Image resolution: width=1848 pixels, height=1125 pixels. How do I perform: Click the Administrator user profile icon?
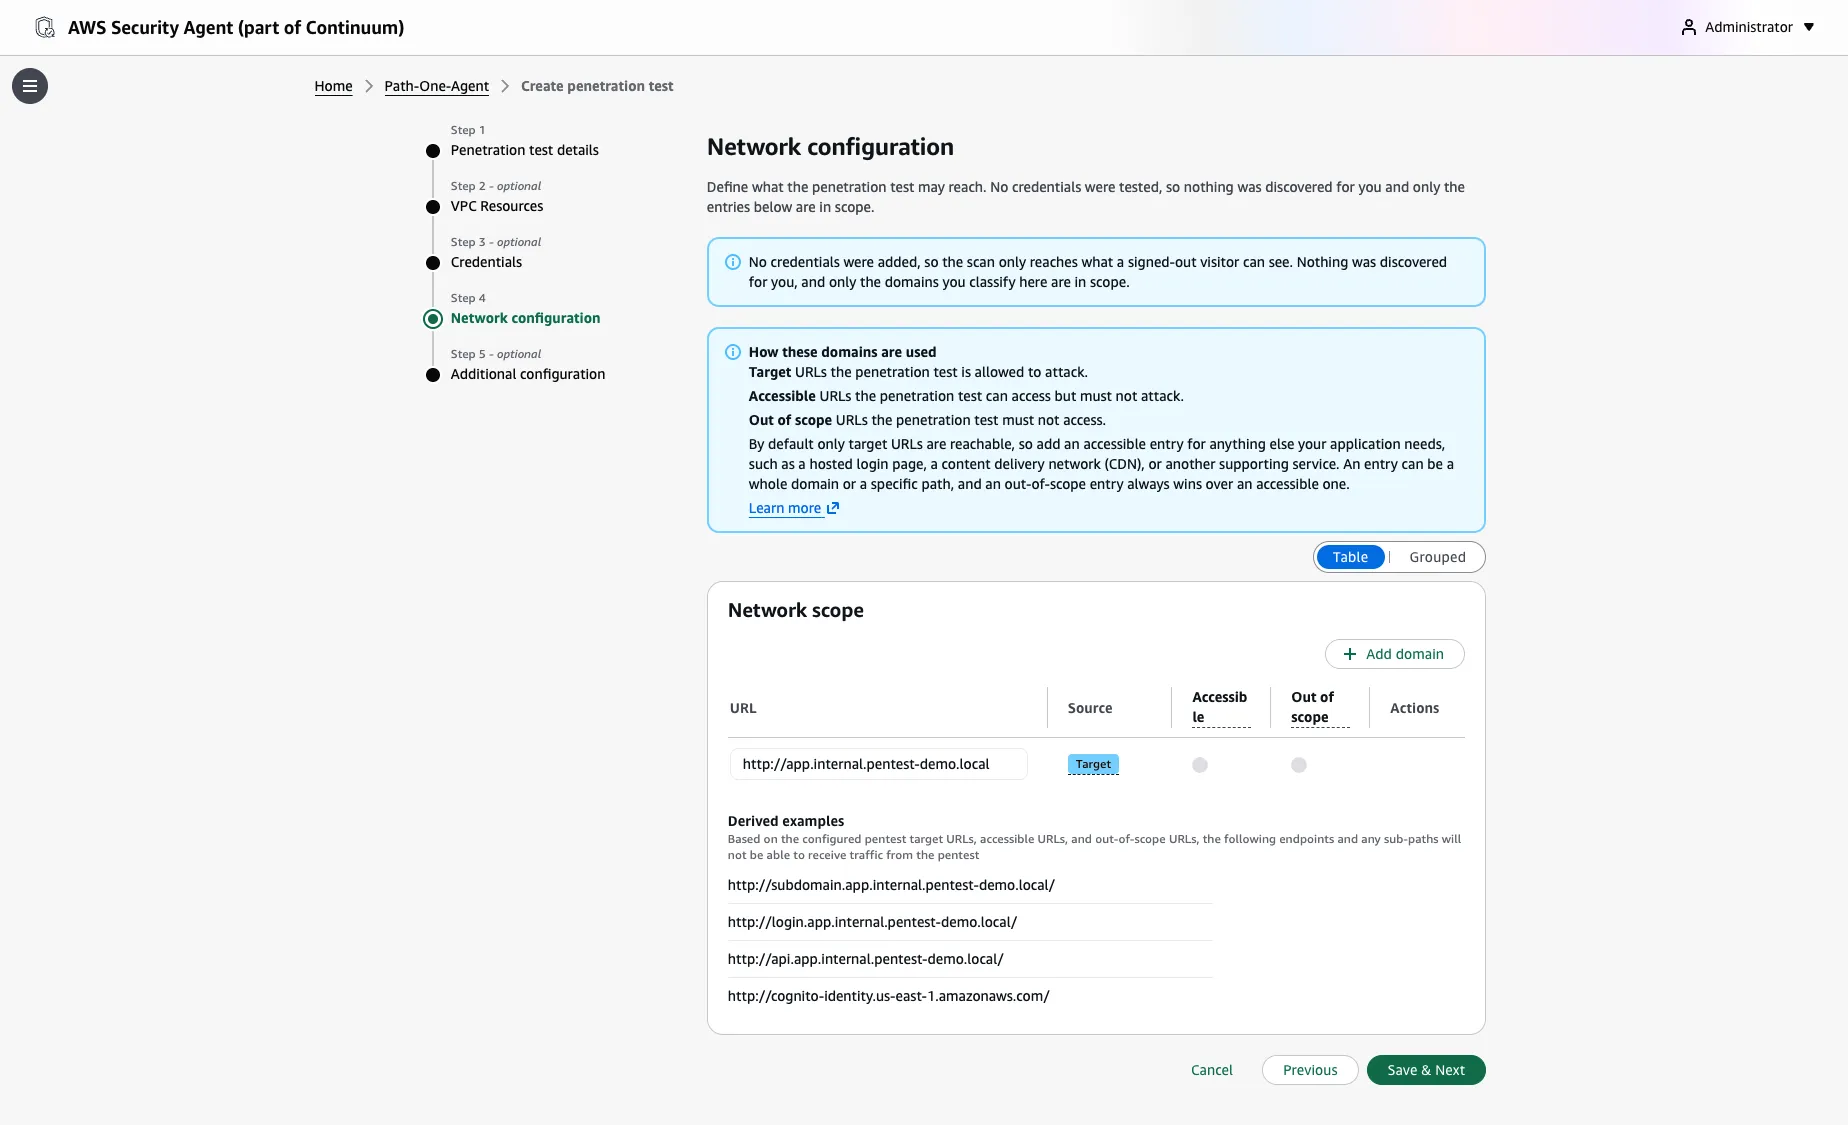click(1688, 27)
